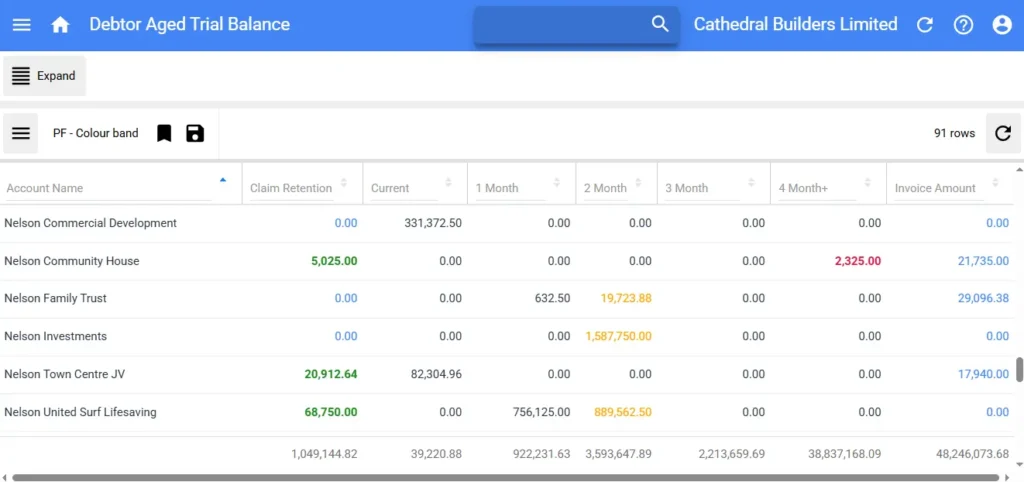Select Nelson Community House row

[x=507, y=261]
